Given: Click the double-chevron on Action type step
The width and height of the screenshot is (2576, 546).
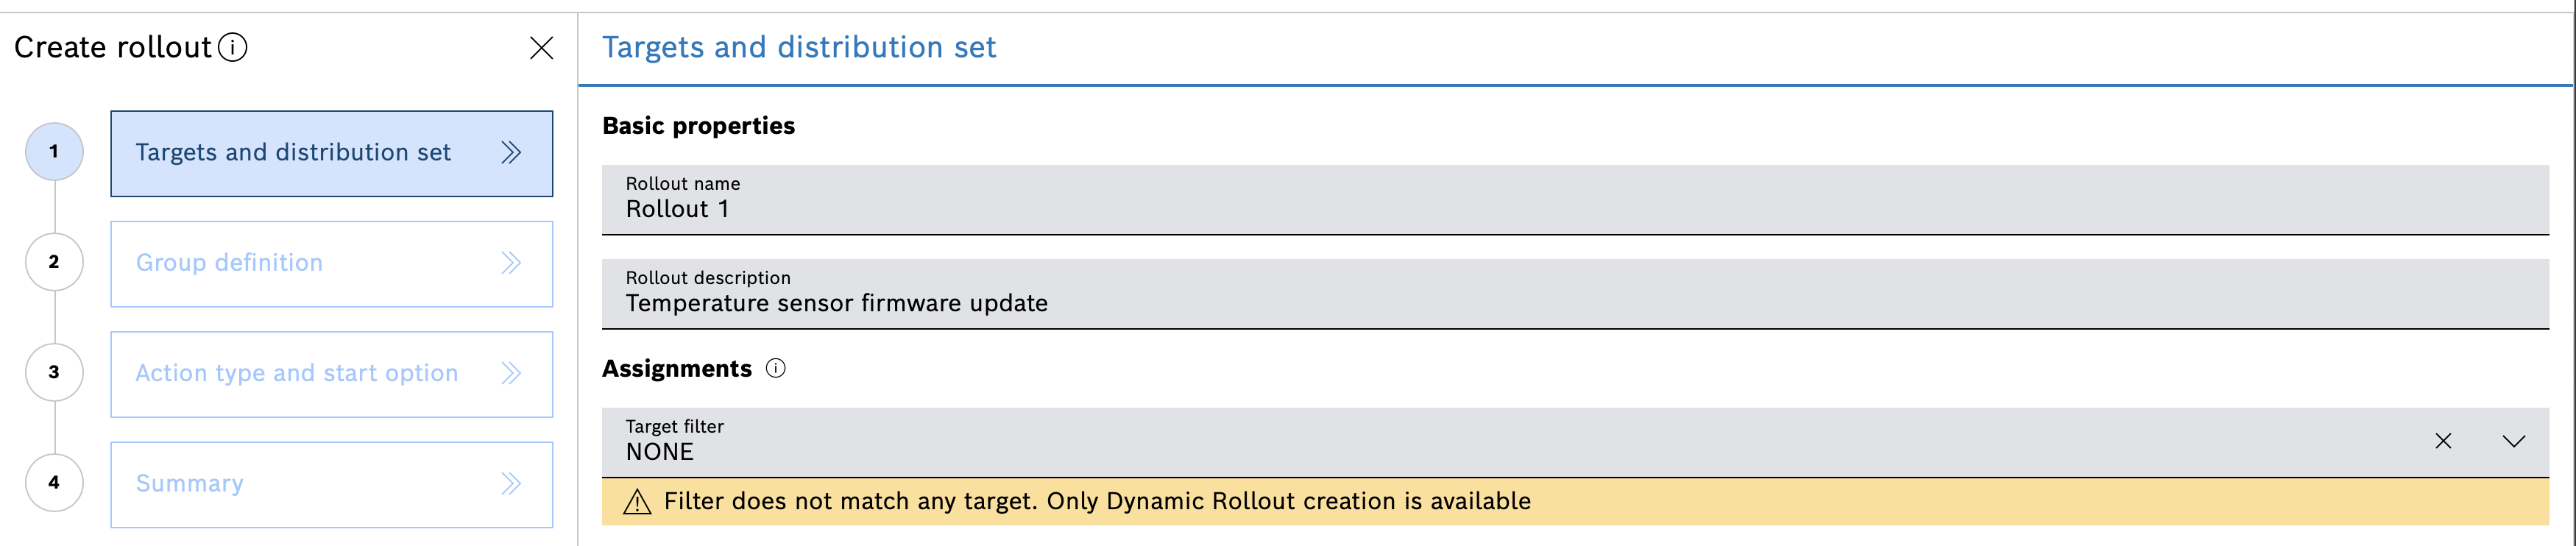Looking at the screenshot, I should [511, 373].
